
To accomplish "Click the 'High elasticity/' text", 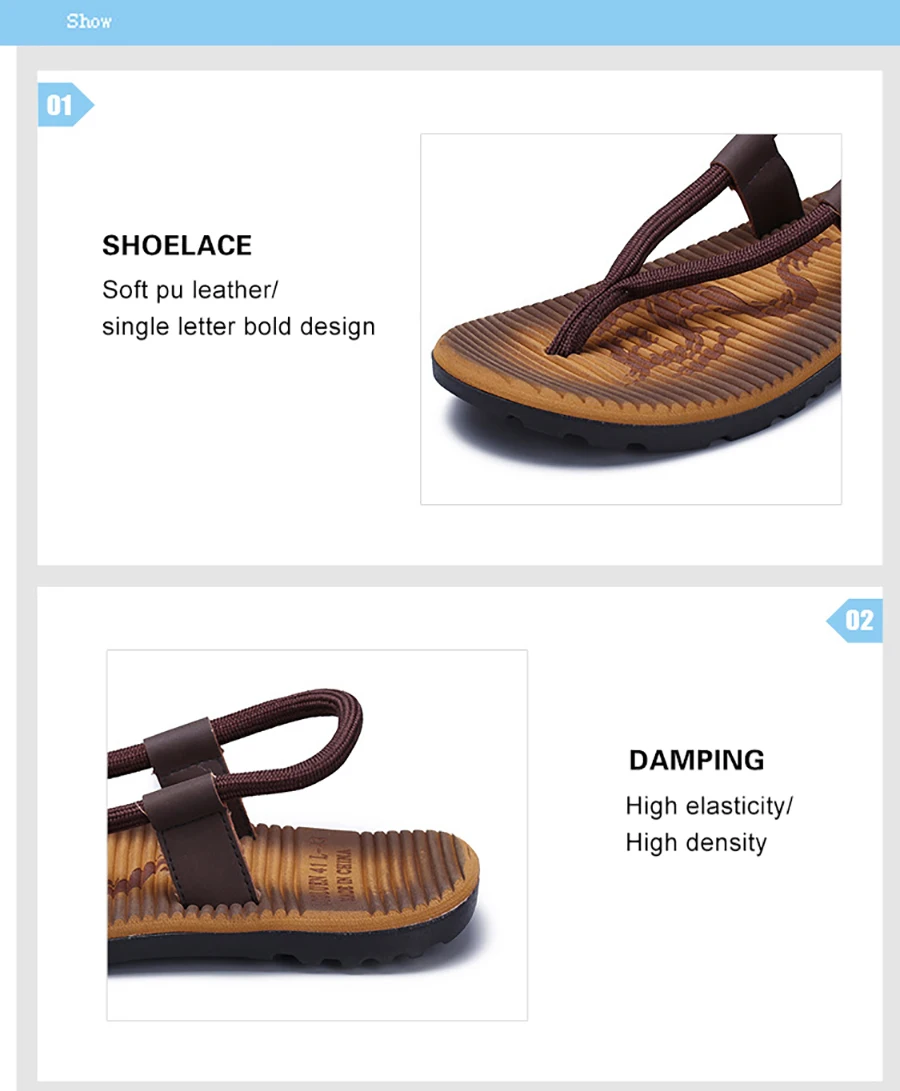I will [709, 806].
